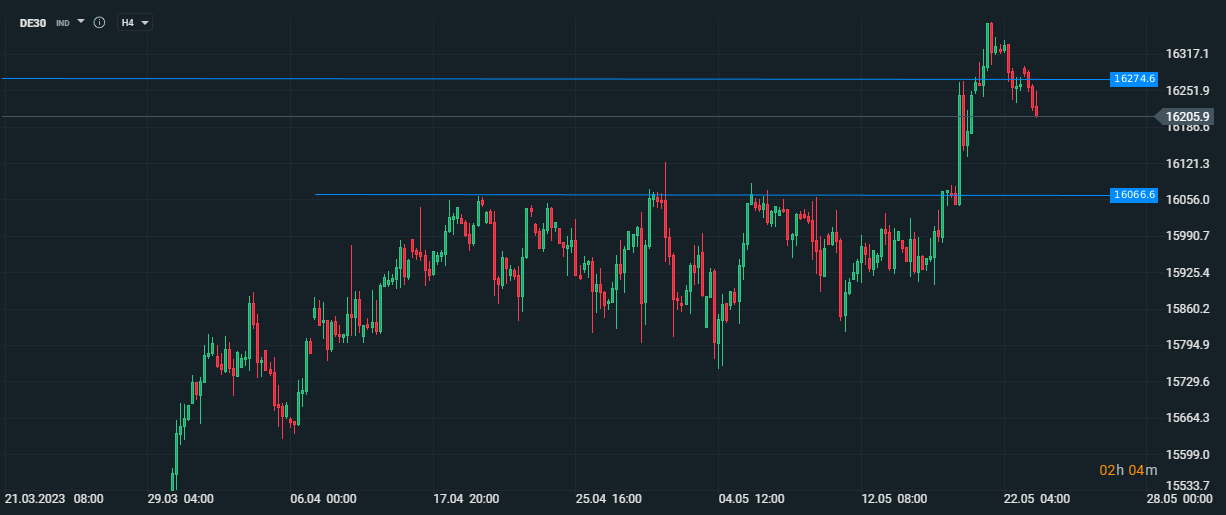Screen dimensions: 1226x515
Task: Click the 16317.1 price axis value
Action: pyautogui.click(x=1188, y=54)
